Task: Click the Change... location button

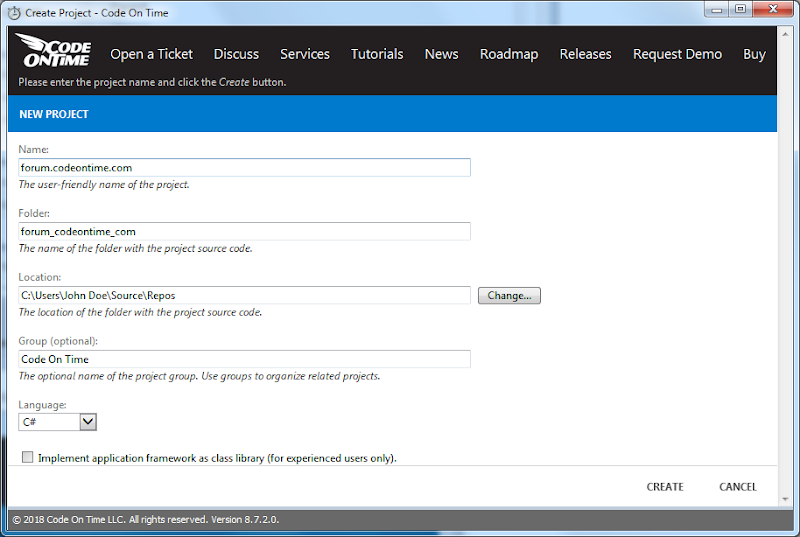Action: (509, 296)
